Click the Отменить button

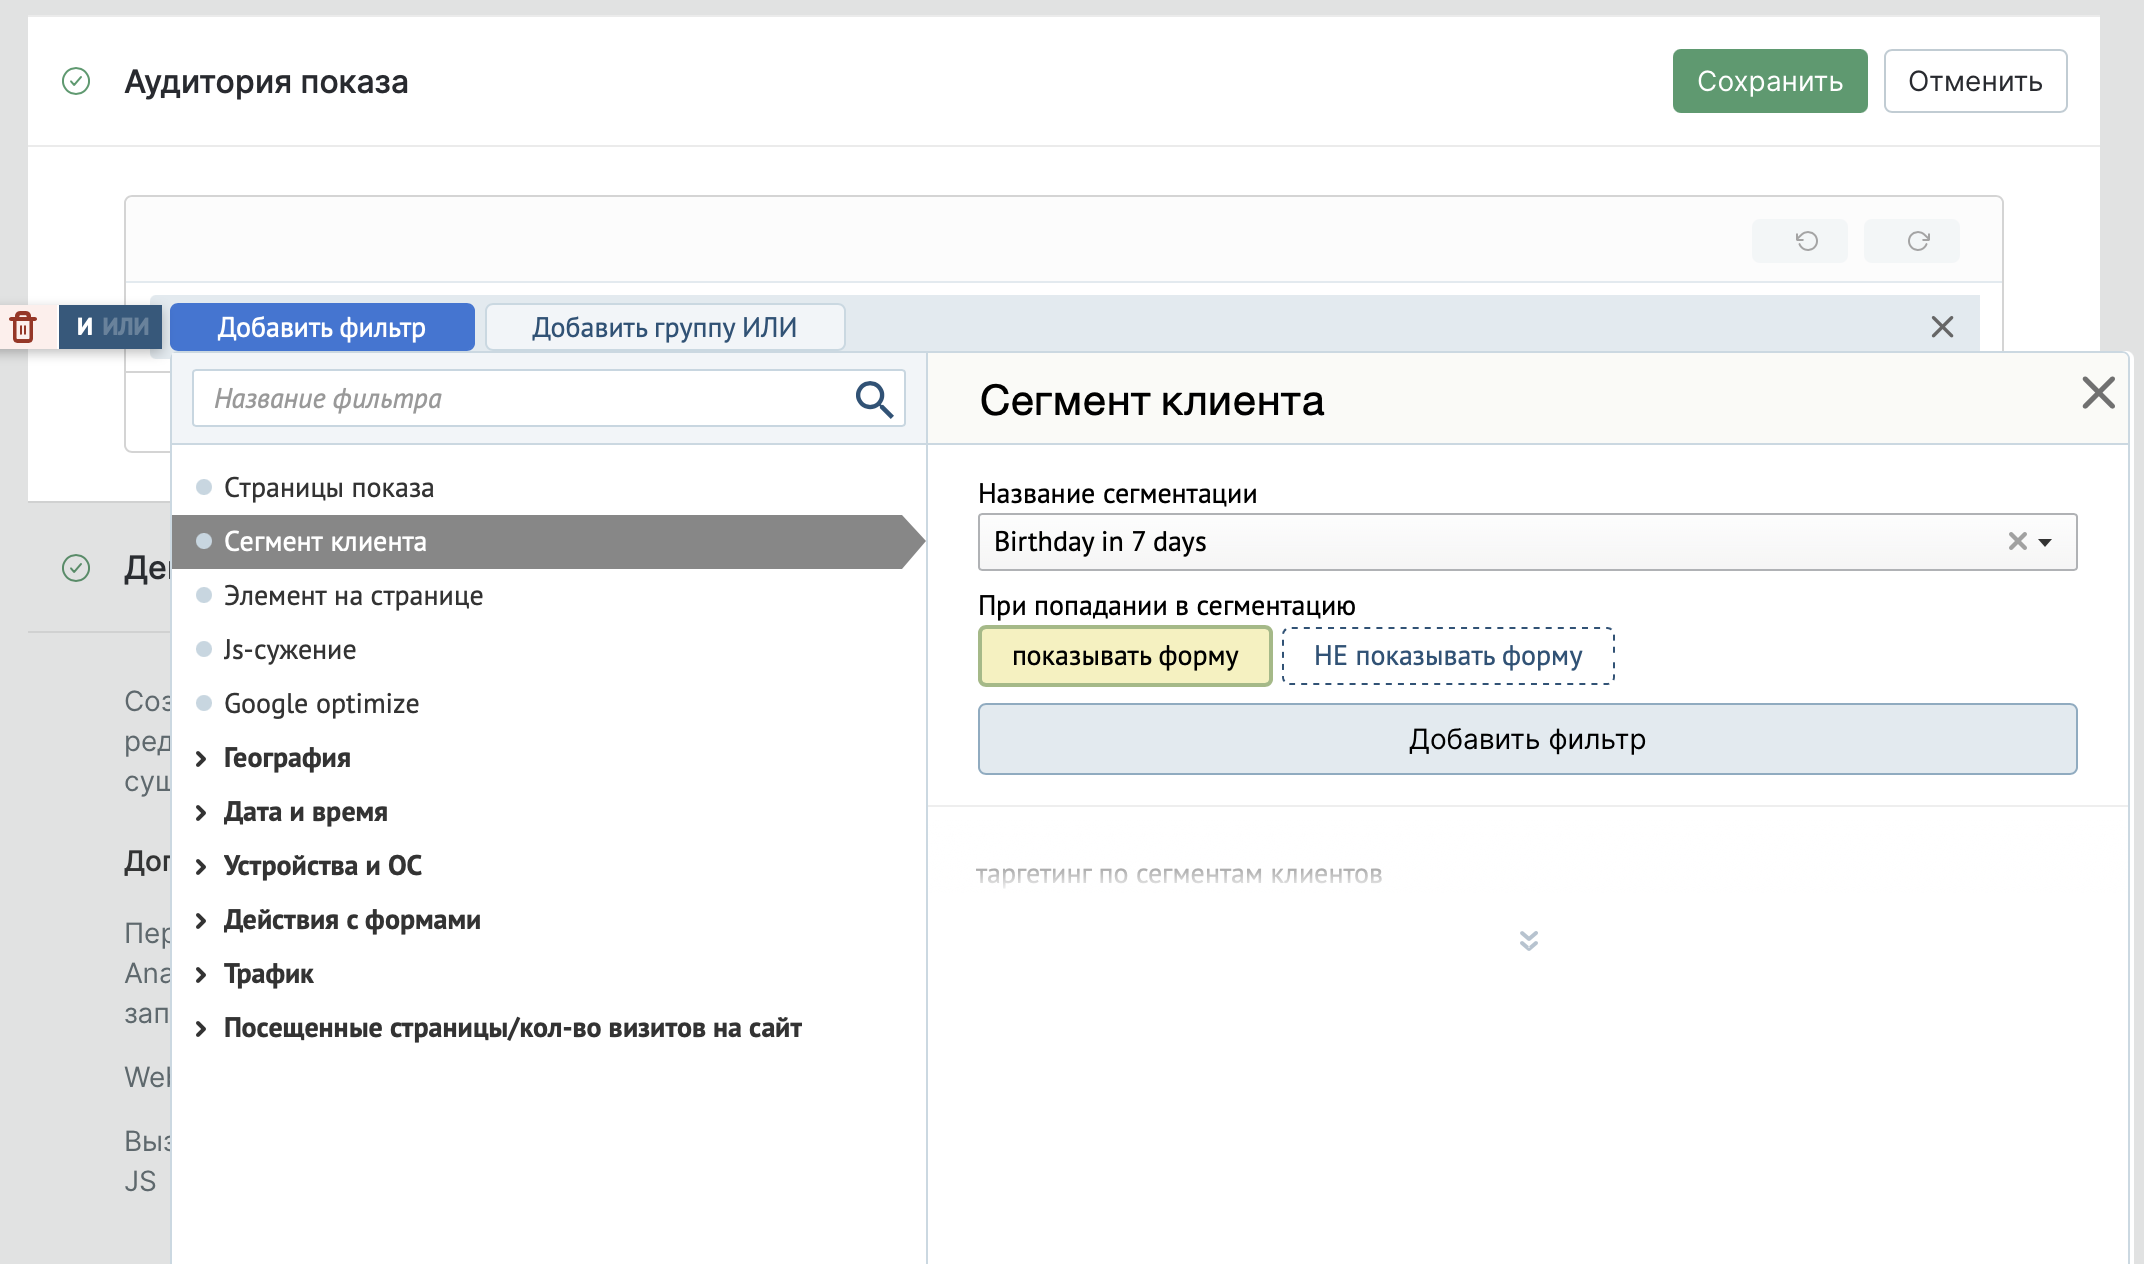pos(1975,81)
